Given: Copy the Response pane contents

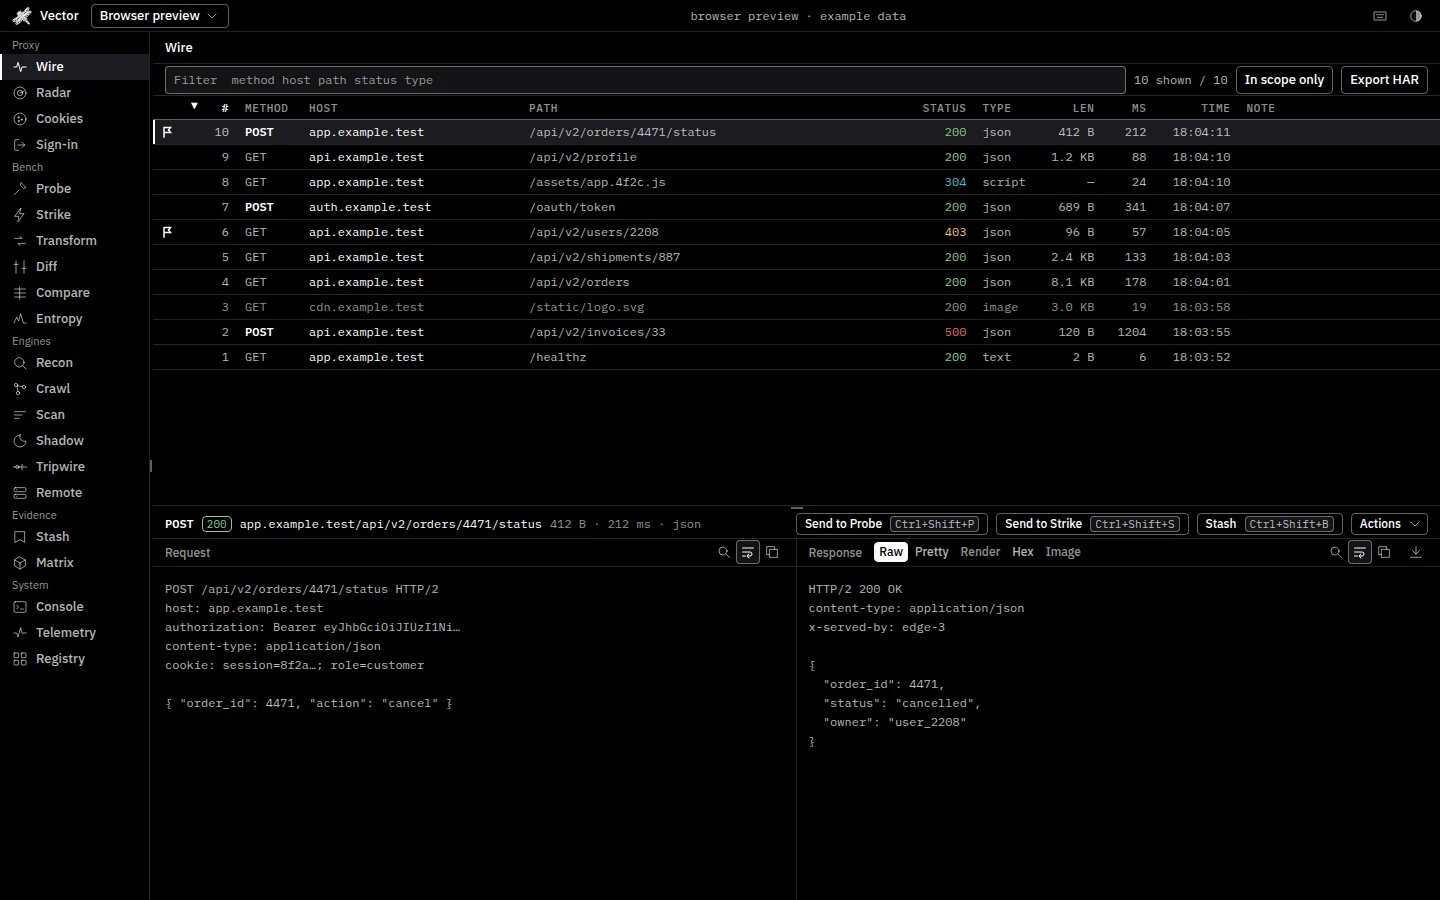Looking at the screenshot, I should (x=1384, y=552).
